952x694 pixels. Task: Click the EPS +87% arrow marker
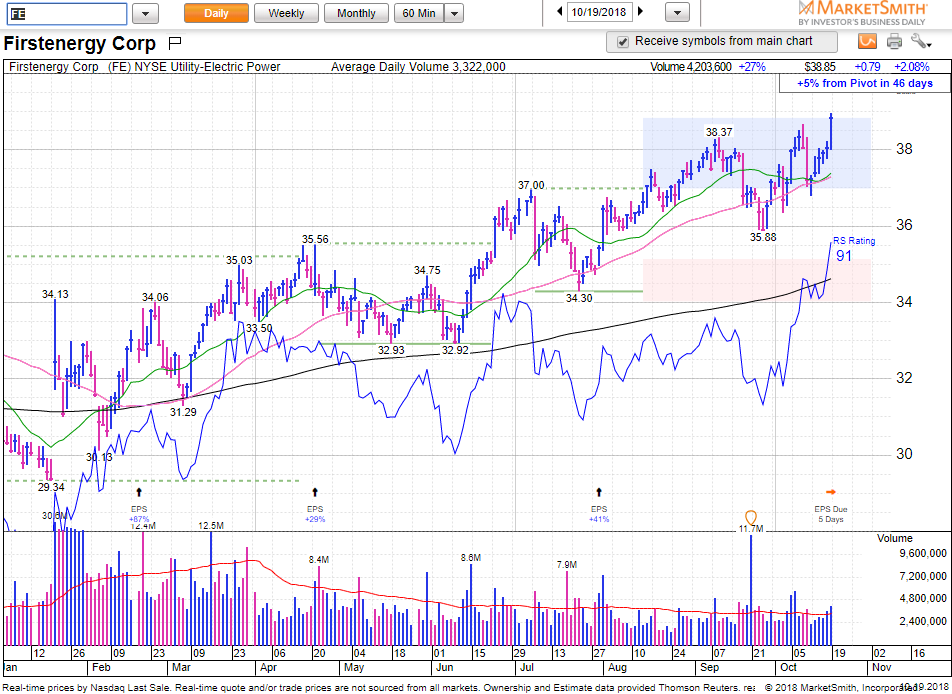pos(139,492)
